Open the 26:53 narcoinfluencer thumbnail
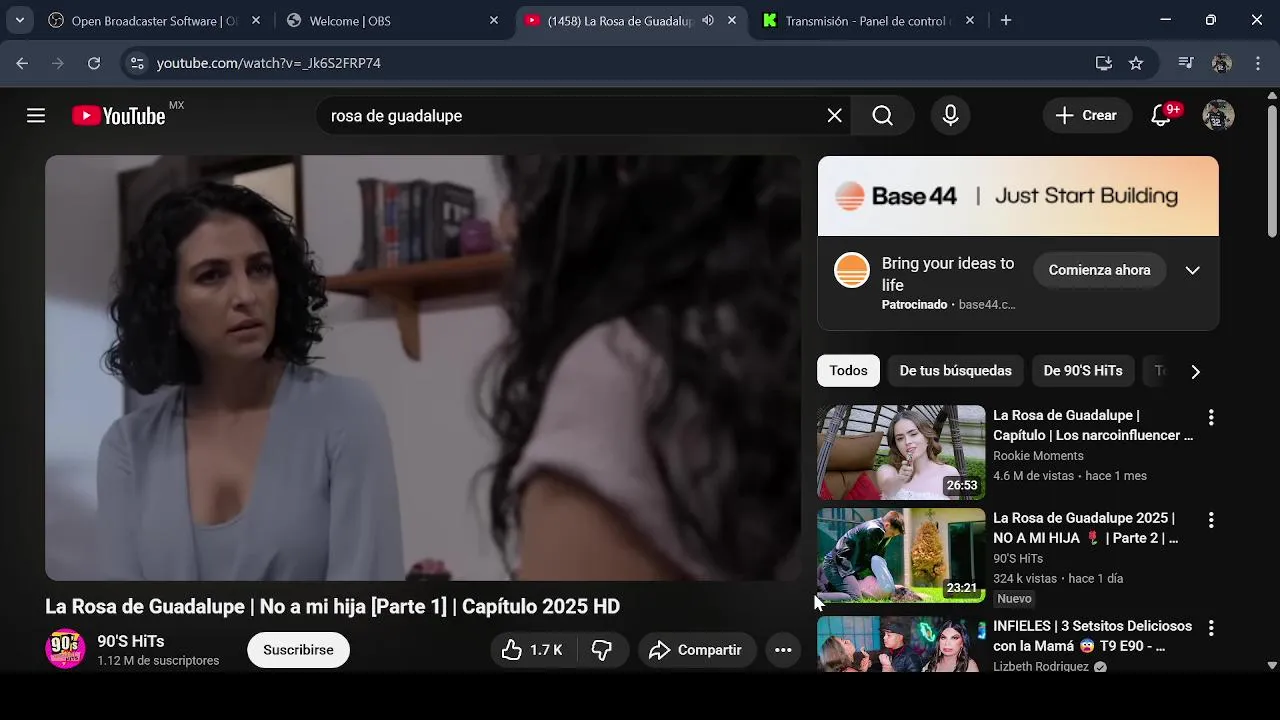This screenshot has height=720, width=1280. click(x=901, y=452)
